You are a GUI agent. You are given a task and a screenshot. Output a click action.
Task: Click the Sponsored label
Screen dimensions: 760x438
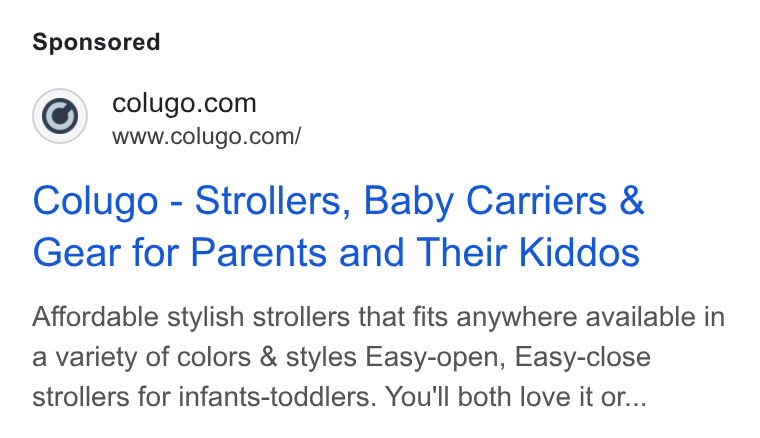pos(96,42)
